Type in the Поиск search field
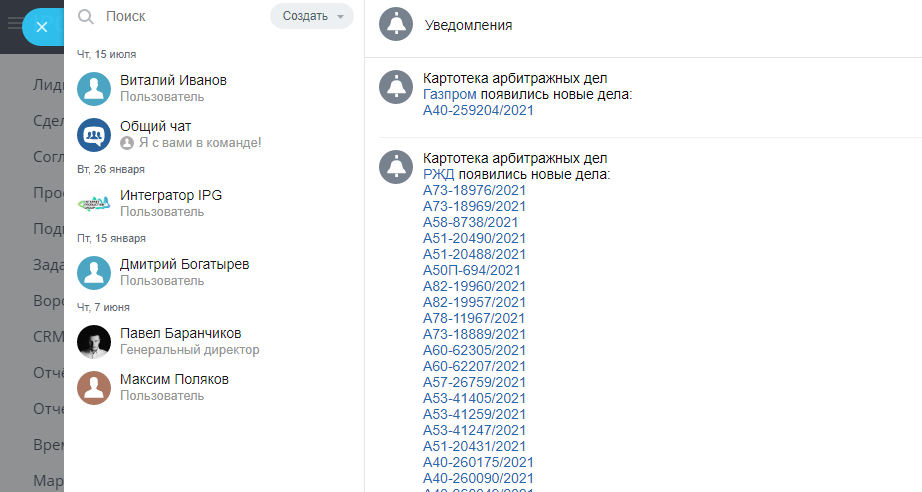The height and width of the screenshot is (492, 922). [x=180, y=16]
